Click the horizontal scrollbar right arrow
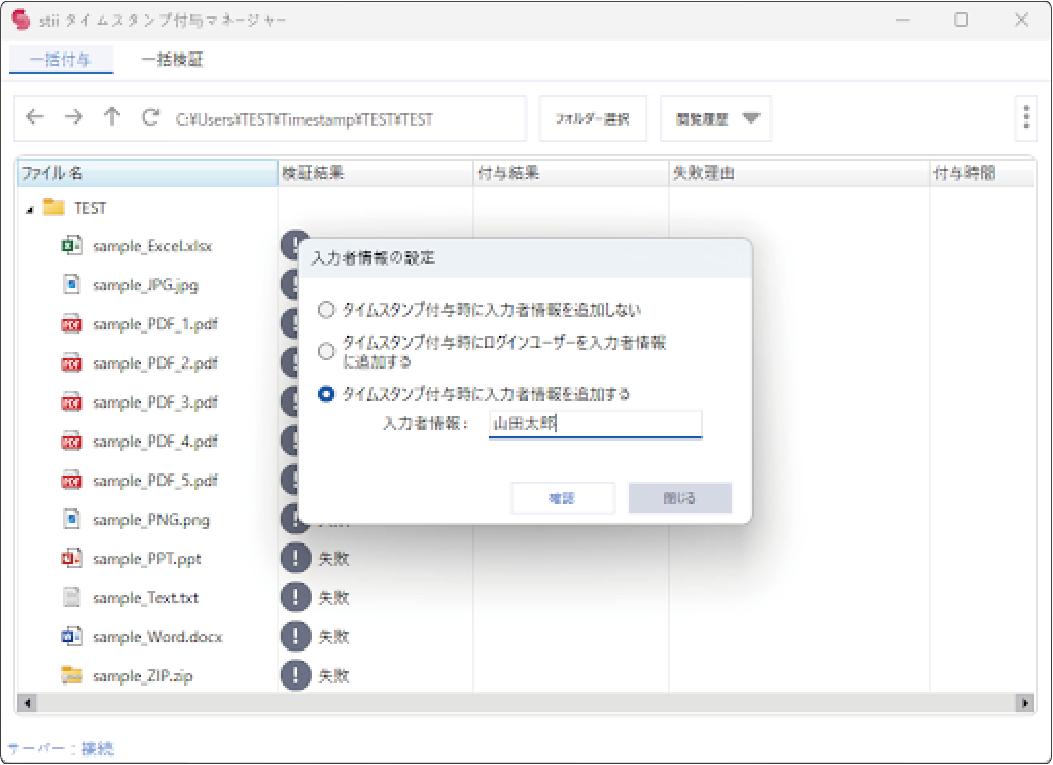The image size is (1053, 765). [1025, 703]
